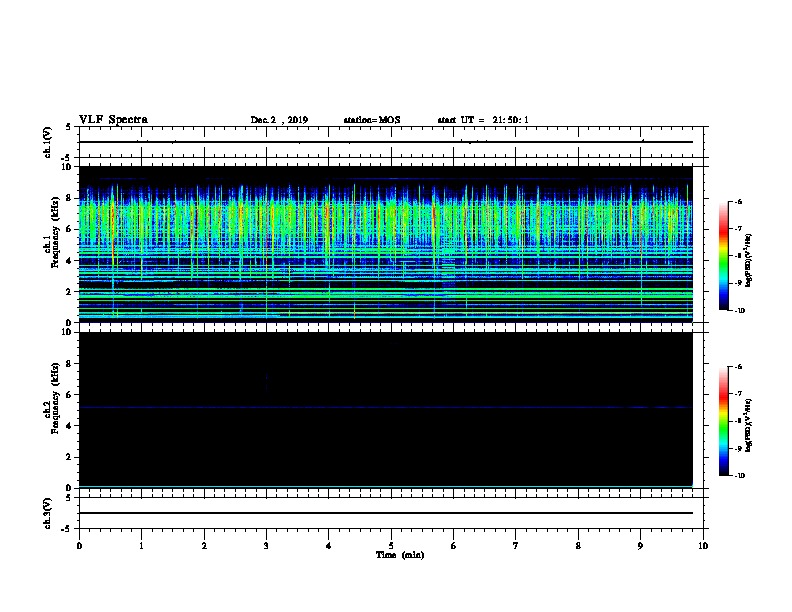Image resolution: width=792 pixels, height=612 pixels.
Task: Click the faint blue line in ch.2 spectrogram
Action: click(x=386, y=407)
